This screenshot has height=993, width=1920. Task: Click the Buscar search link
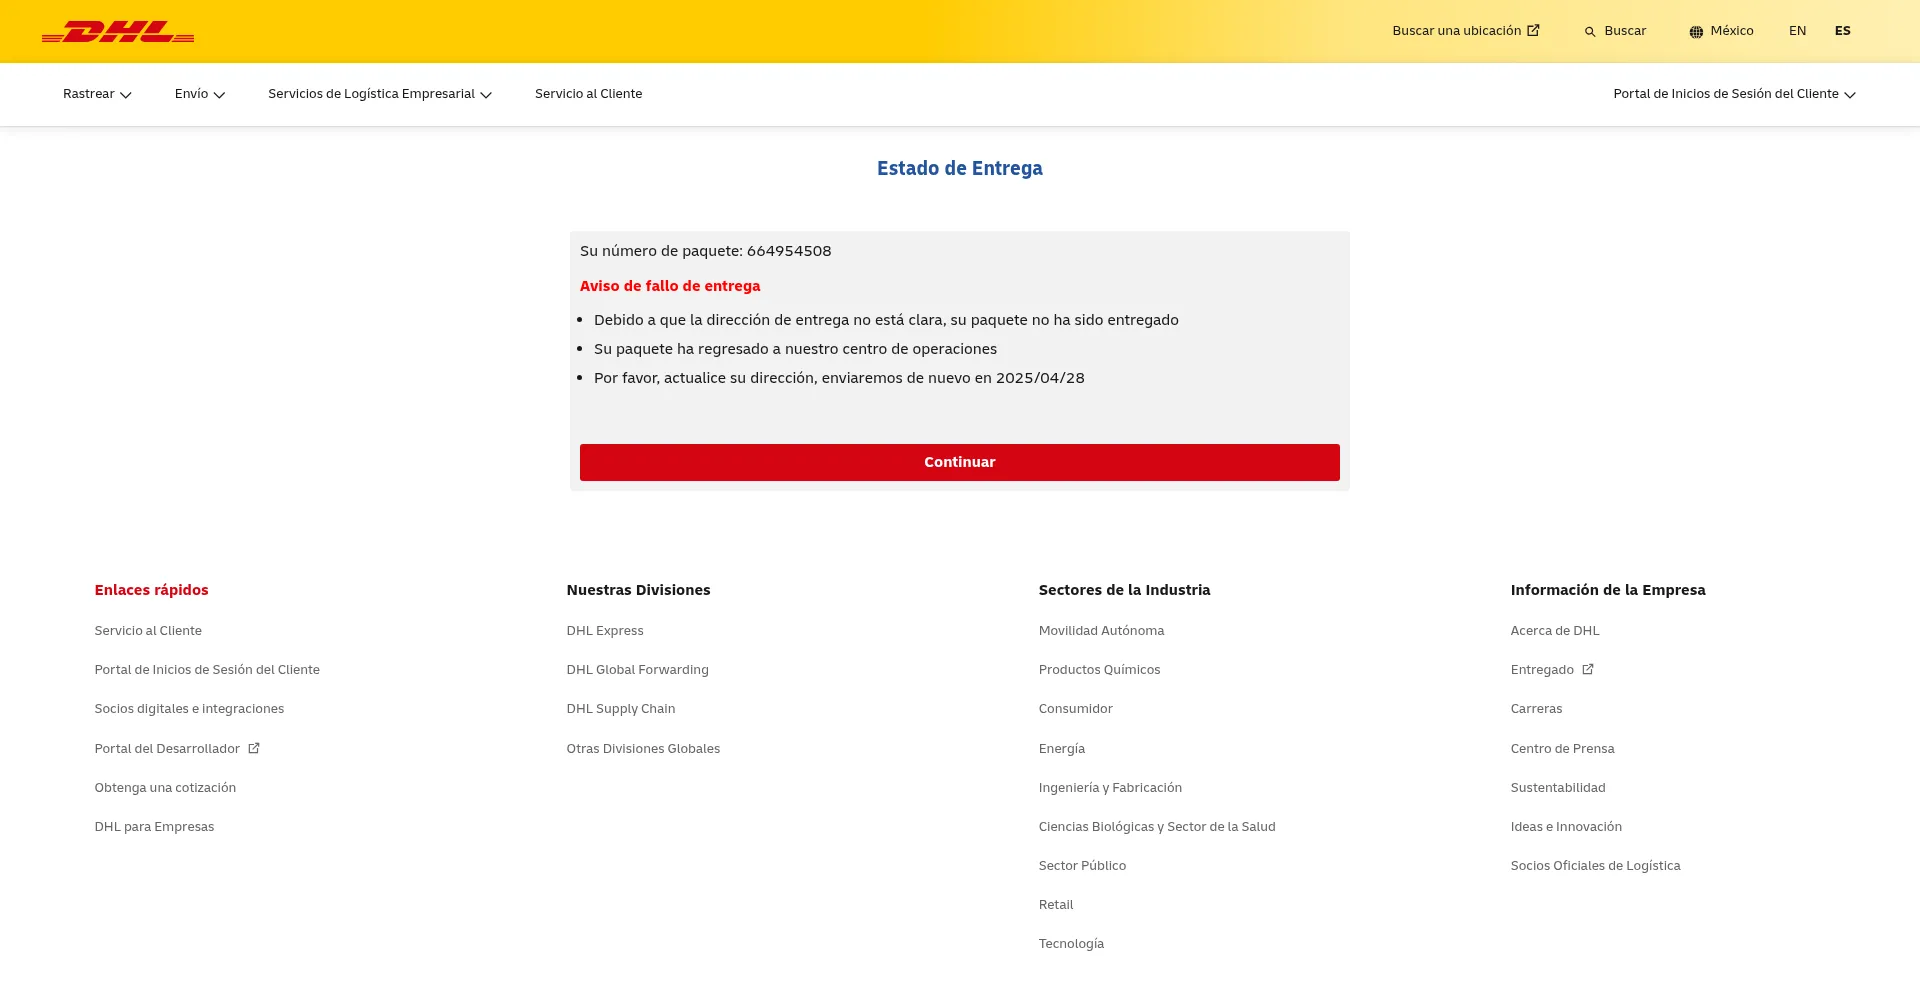pos(1615,31)
